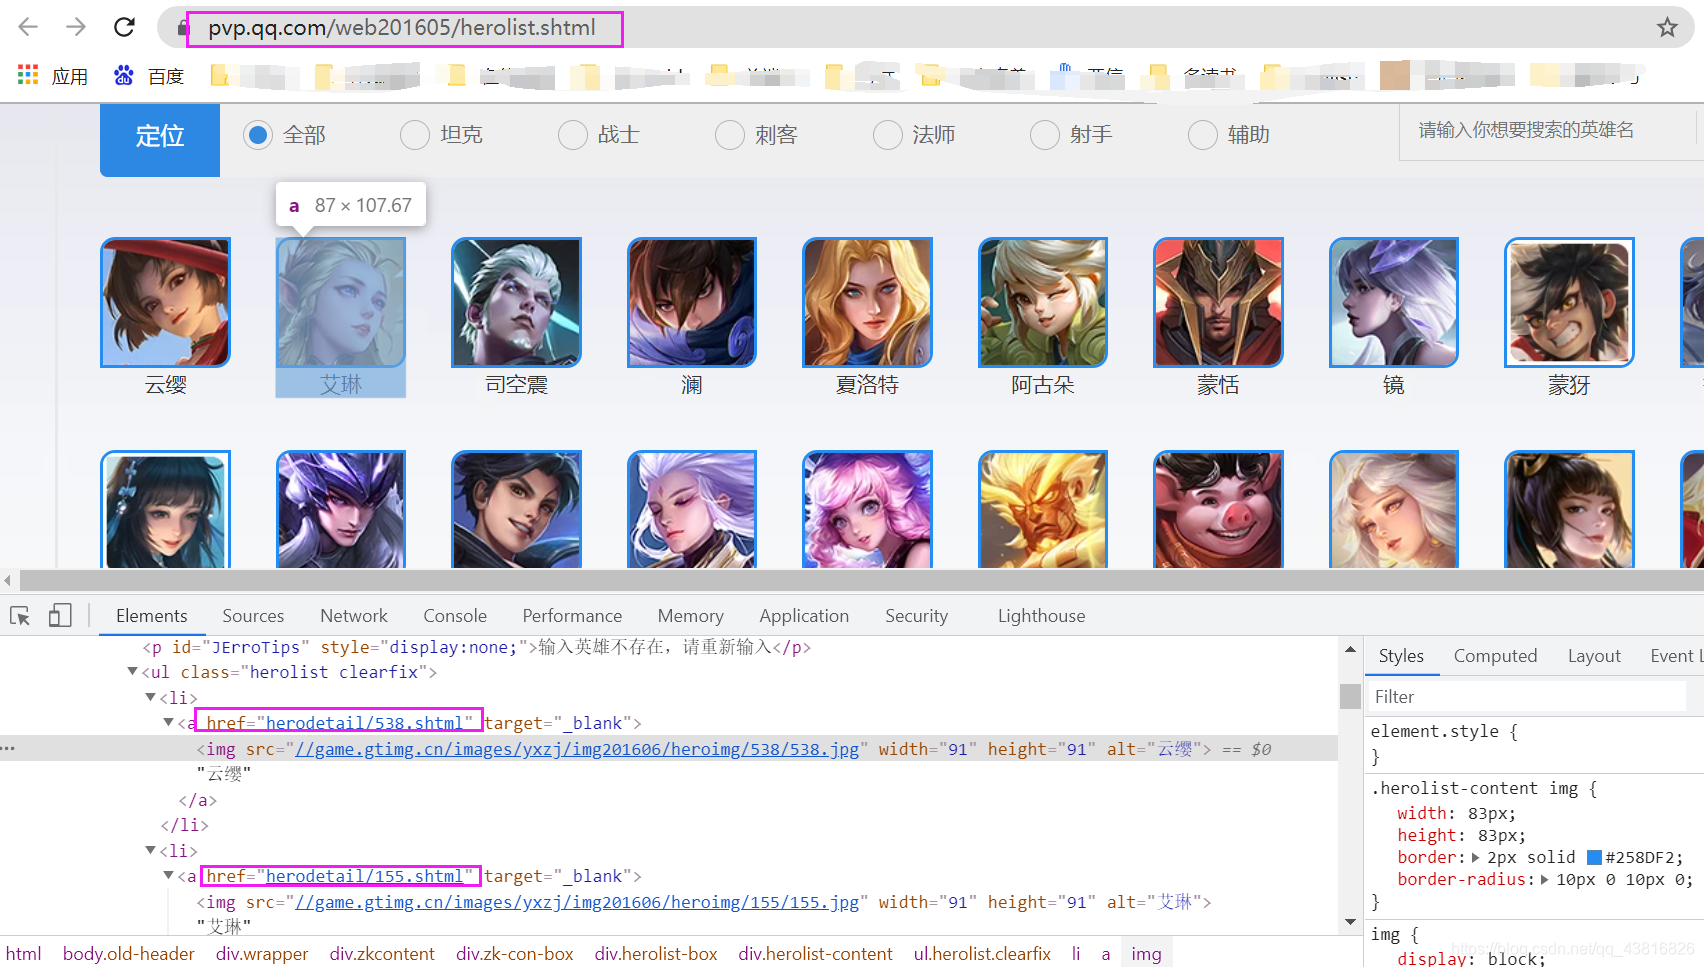The width and height of the screenshot is (1704, 967).
Task: Switch to the Elements devtools tab
Action: [151, 616]
